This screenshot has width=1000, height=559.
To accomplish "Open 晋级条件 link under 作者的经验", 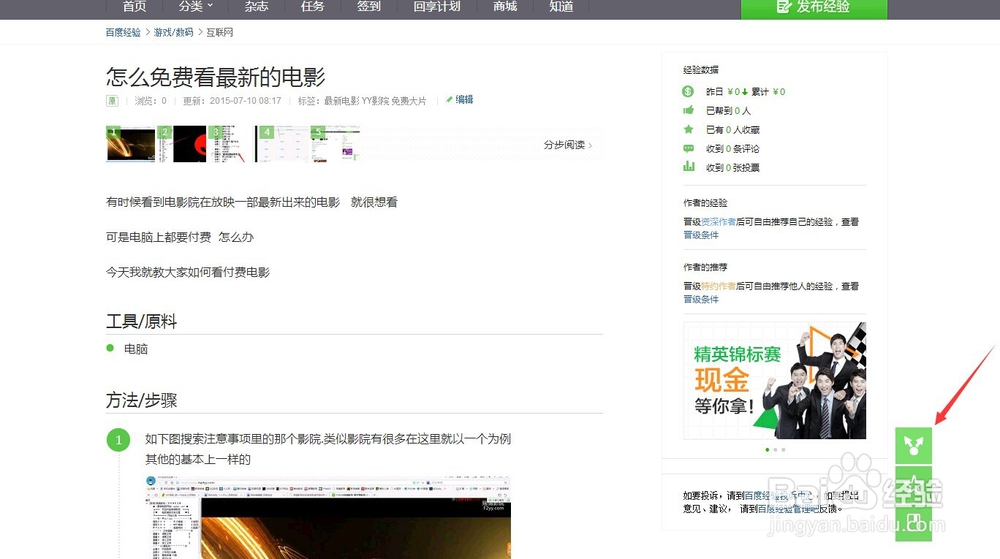I will pos(701,235).
